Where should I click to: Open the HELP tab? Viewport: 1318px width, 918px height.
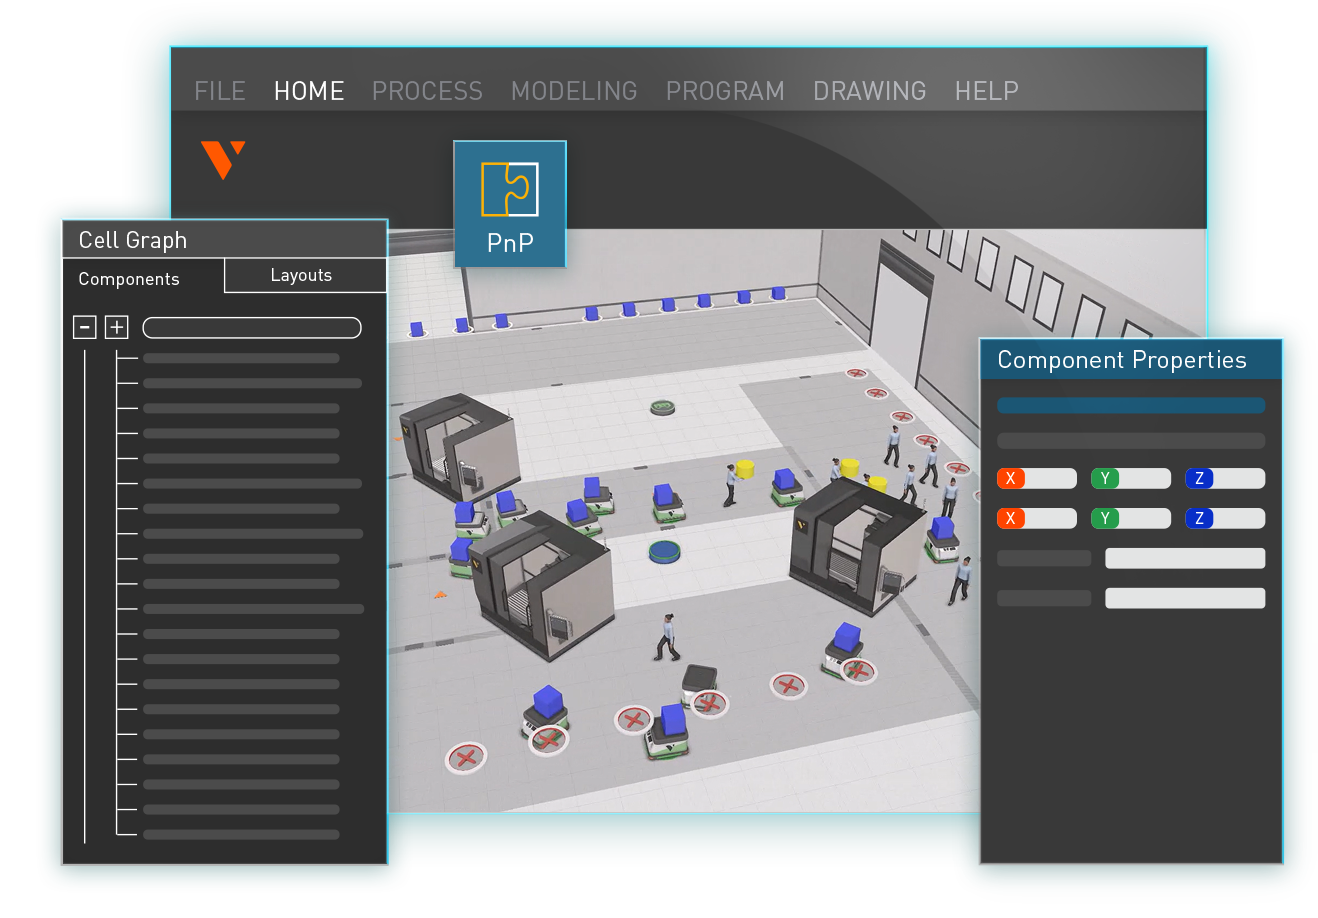(986, 91)
